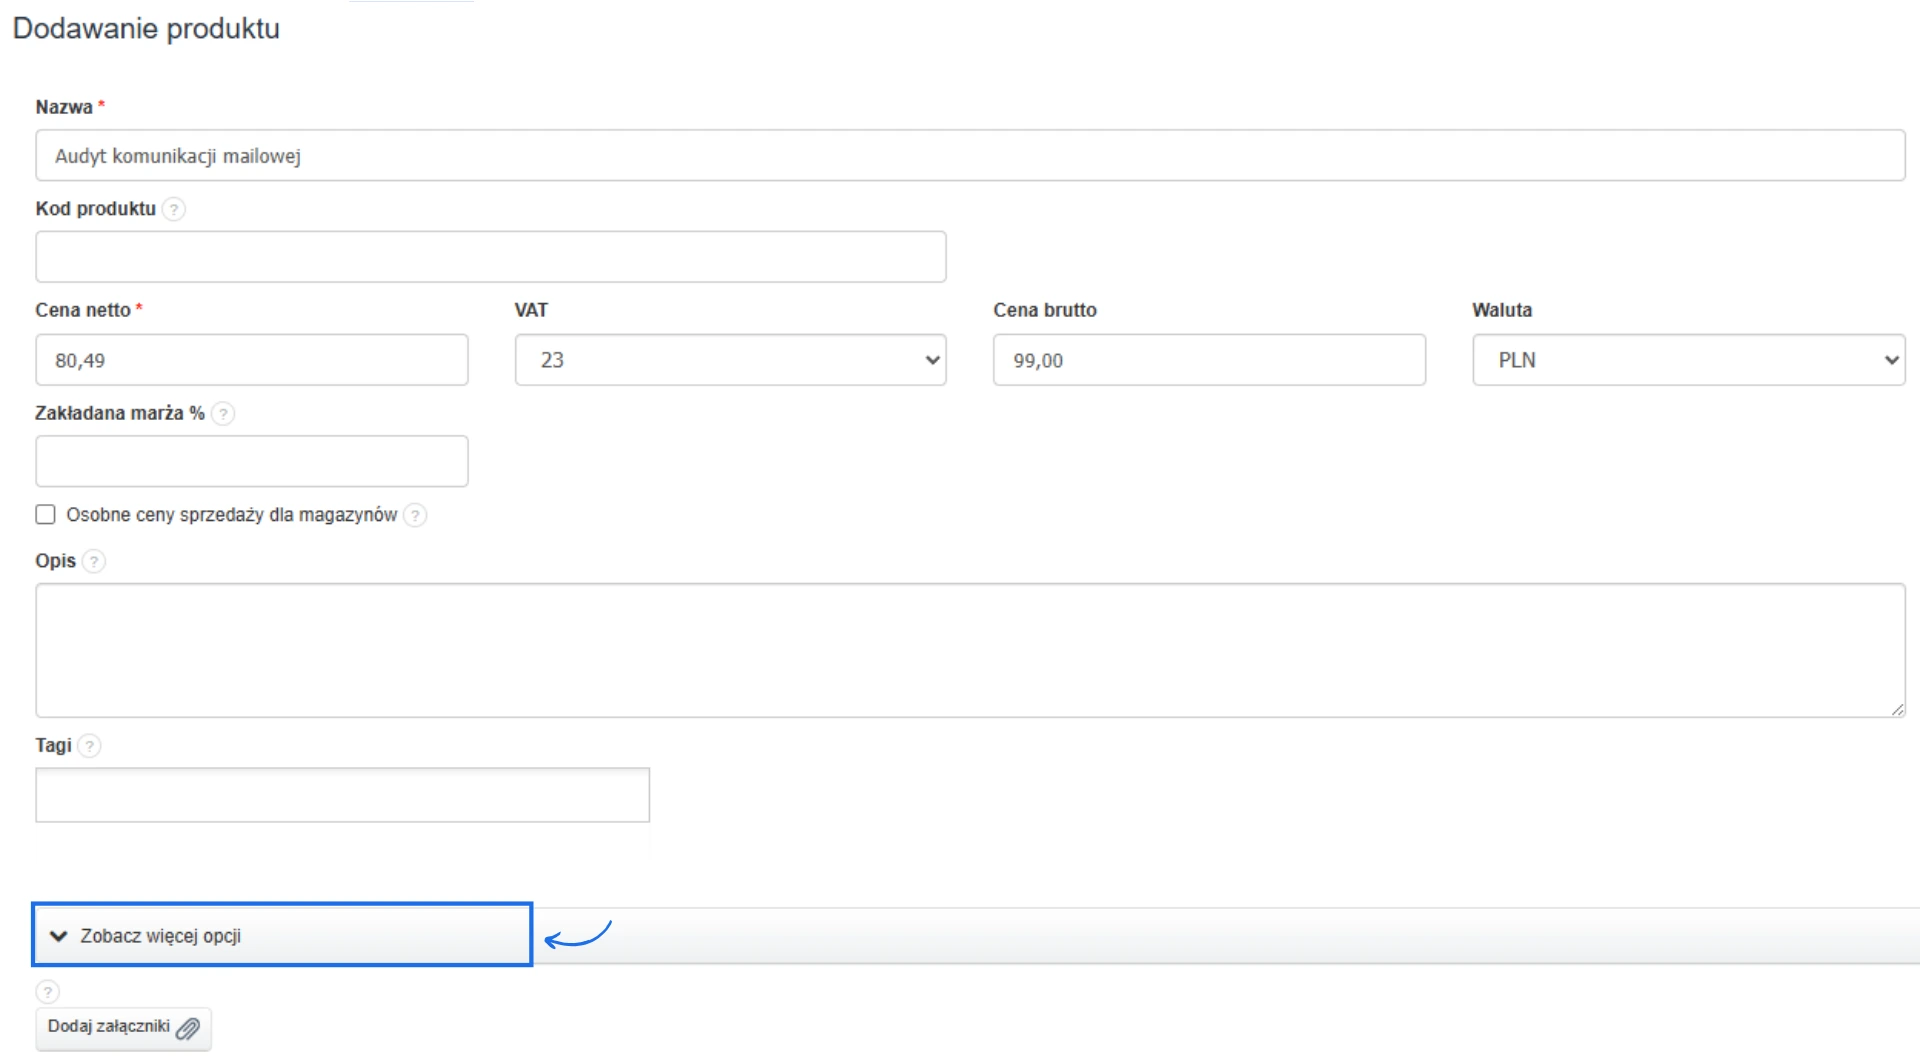Image resolution: width=1920 pixels, height=1063 pixels.
Task: Click the Zakładana marża % input box
Action: [x=251, y=461]
